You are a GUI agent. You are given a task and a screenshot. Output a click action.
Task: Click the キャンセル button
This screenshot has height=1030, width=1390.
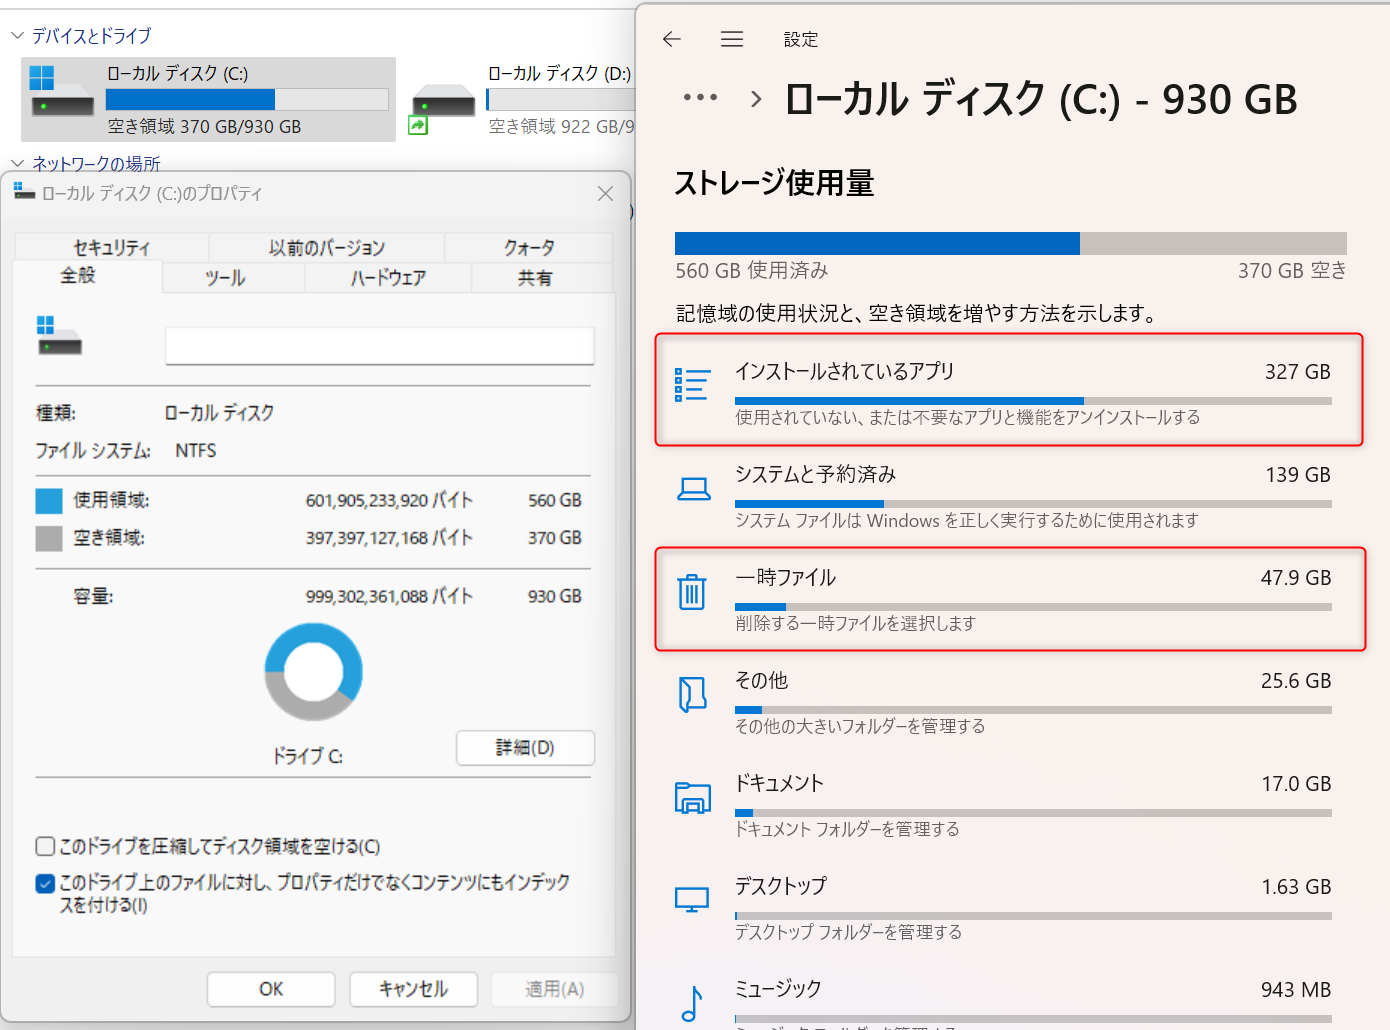pos(413,989)
